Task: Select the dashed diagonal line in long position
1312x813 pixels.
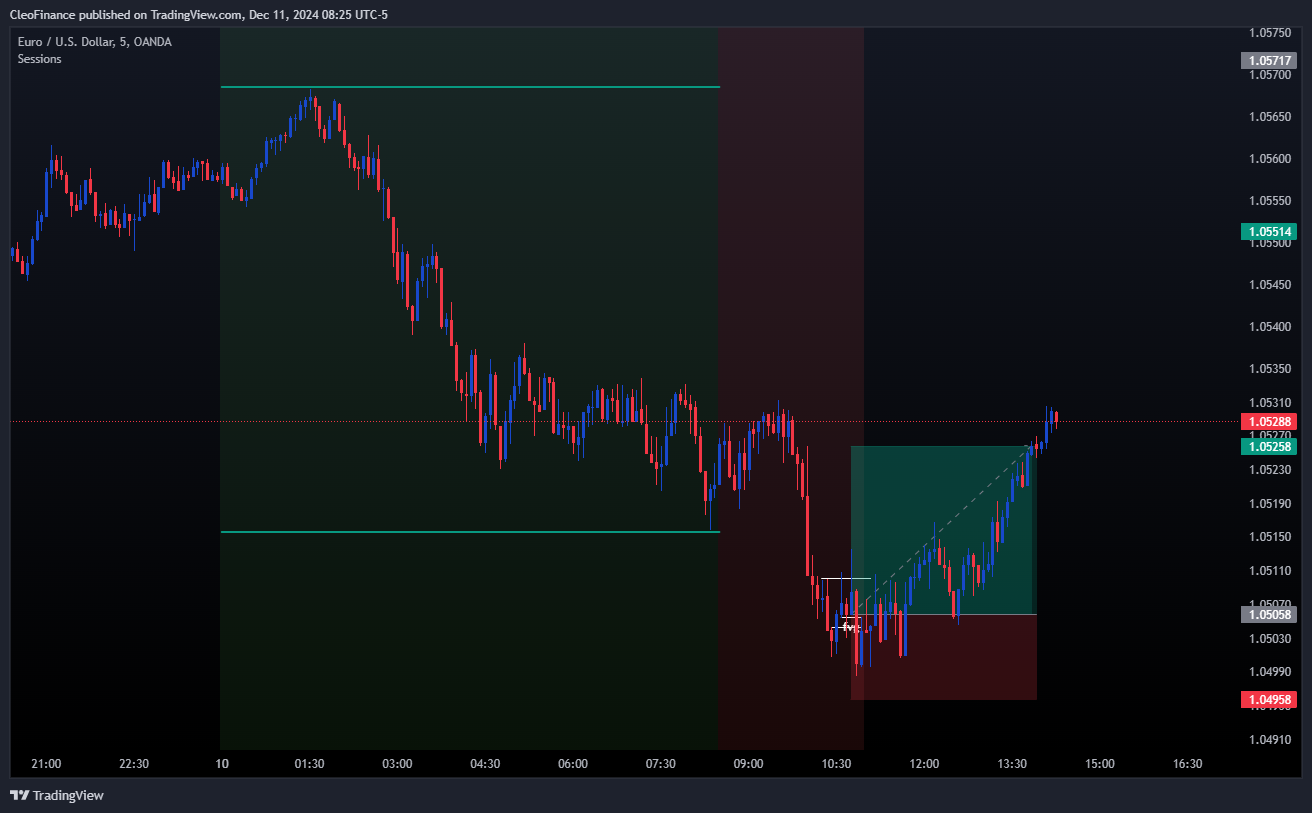Action: point(943,530)
